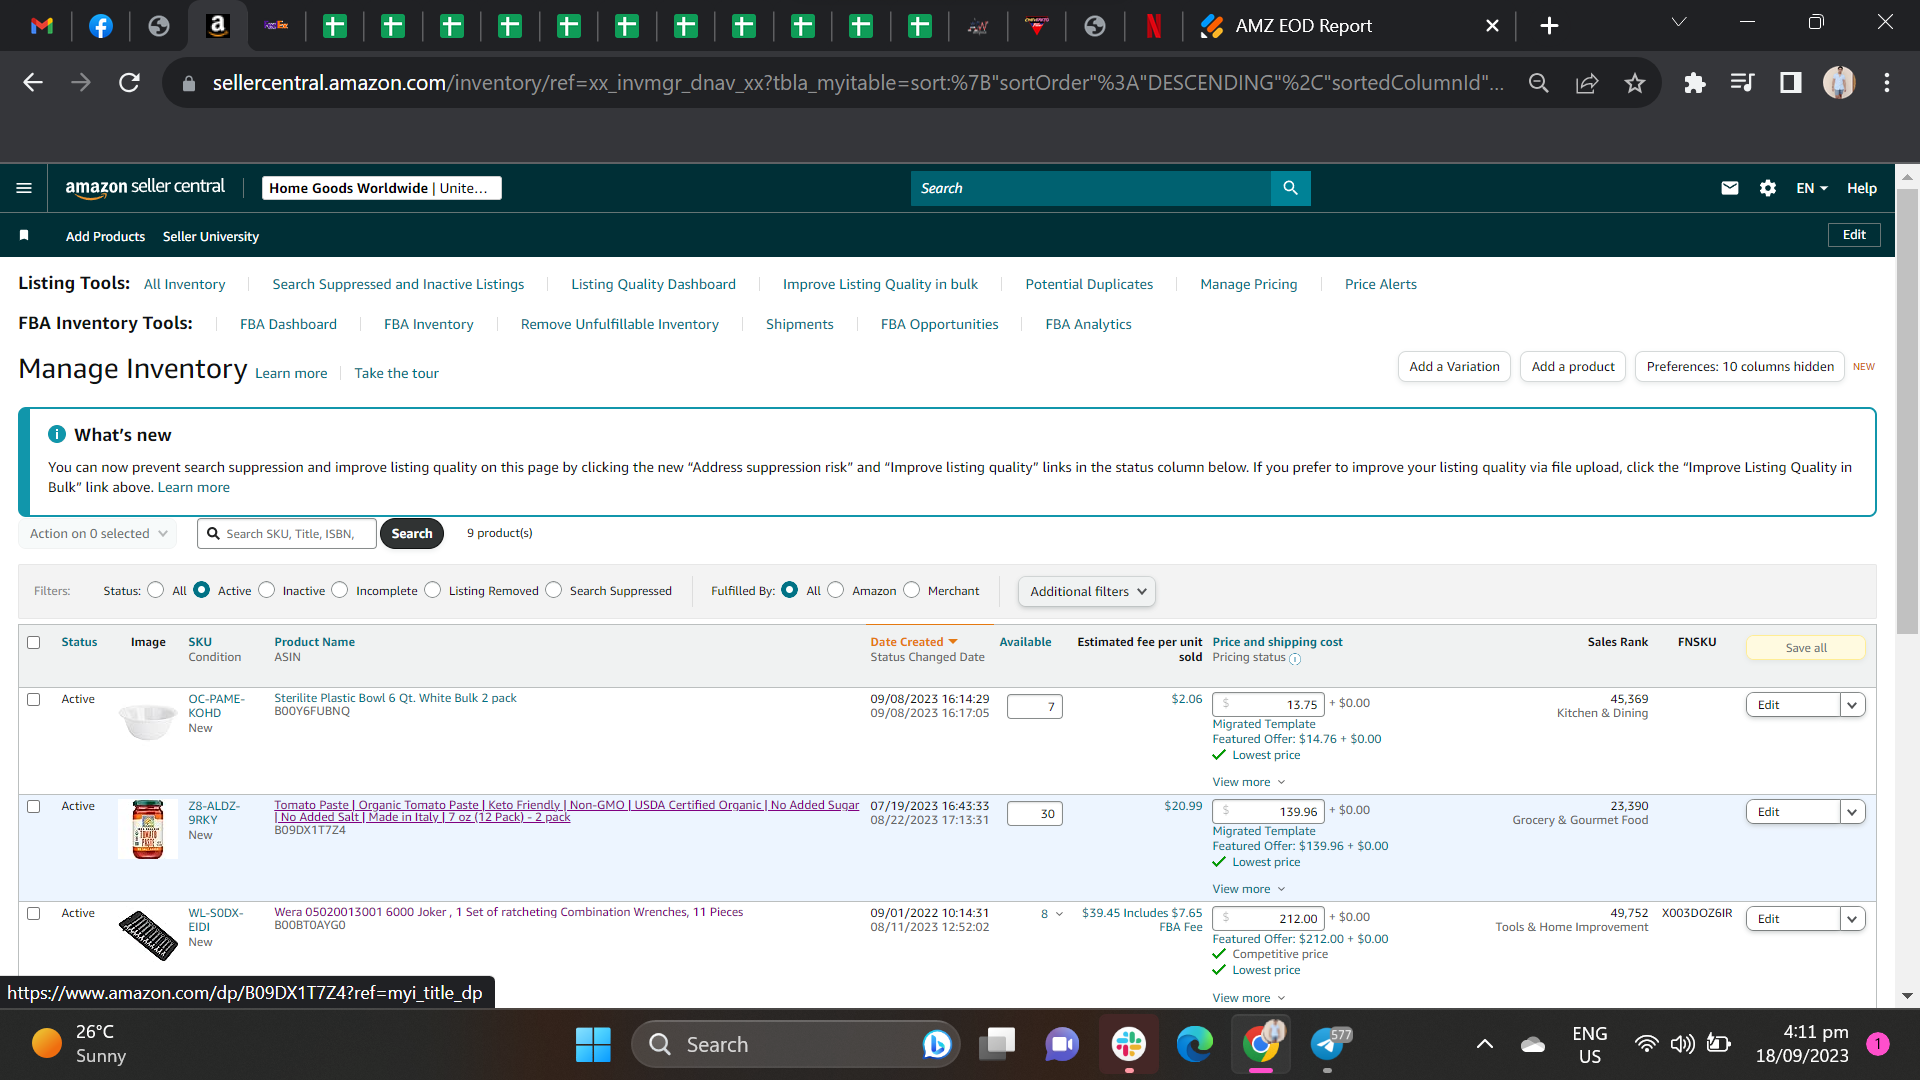The image size is (1920, 1080).
Task: Go back with the browser back arrow
Action: point(33,83)
